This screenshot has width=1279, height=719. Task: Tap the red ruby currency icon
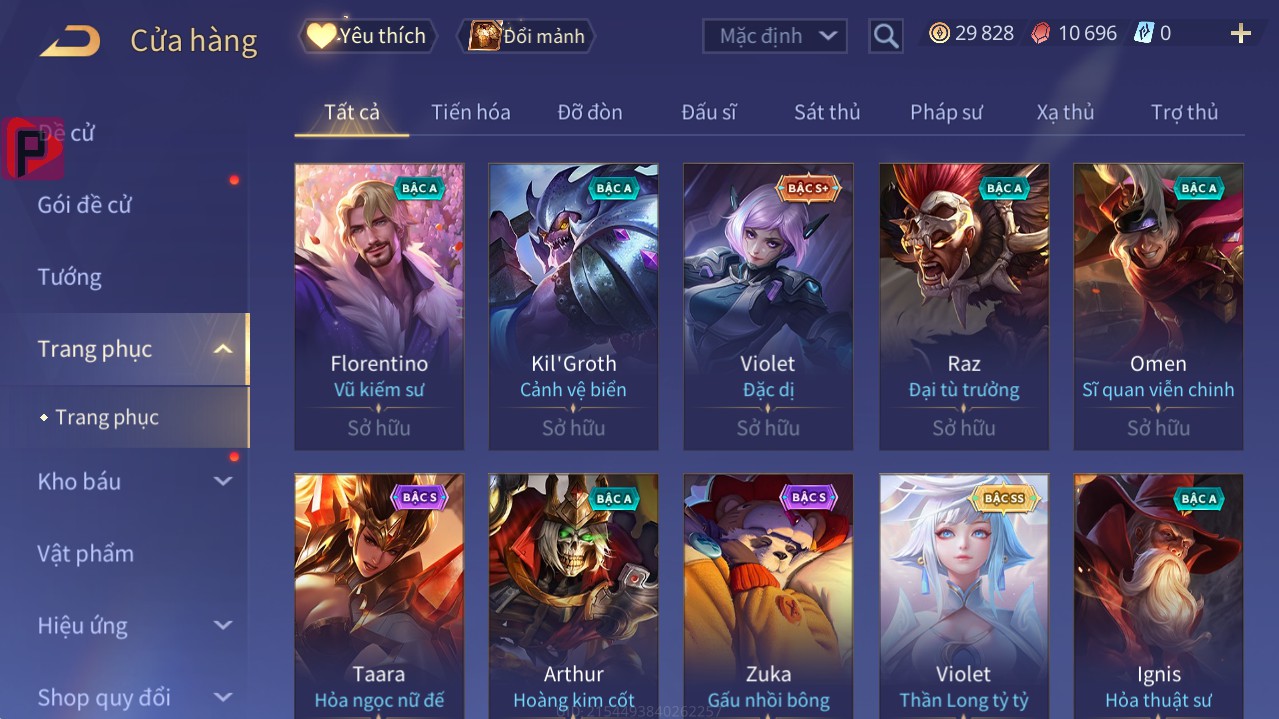pos(1041,33)
